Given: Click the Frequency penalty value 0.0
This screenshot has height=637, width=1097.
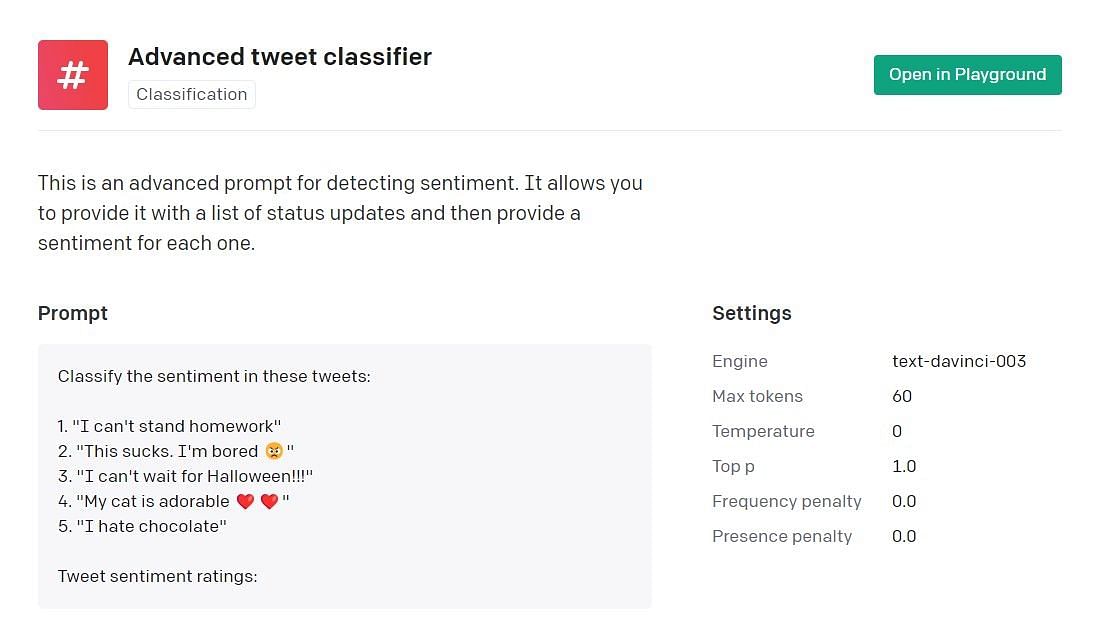Looking at the screenshot, I should [904, 501].
